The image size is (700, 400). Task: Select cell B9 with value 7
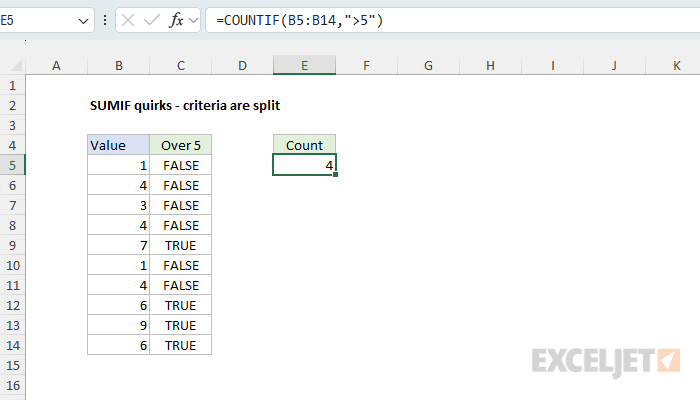[x=119, y=246]
